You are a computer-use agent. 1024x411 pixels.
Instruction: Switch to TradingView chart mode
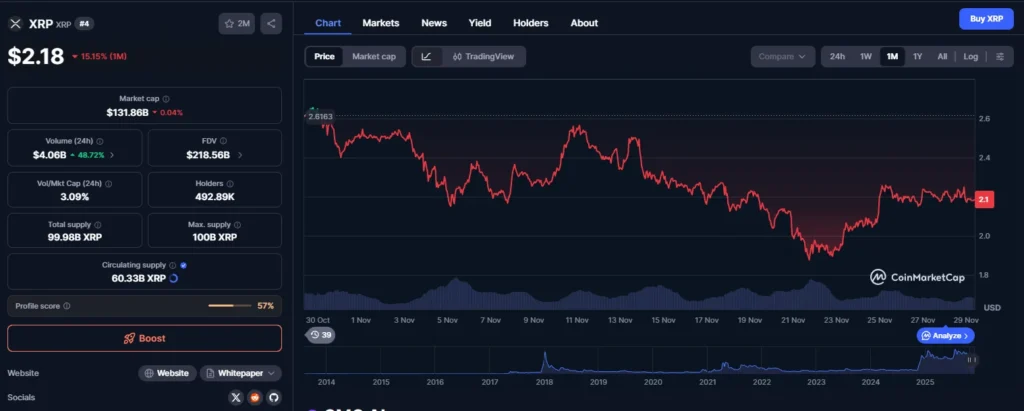pyautogui.click(x=483, y=57)
